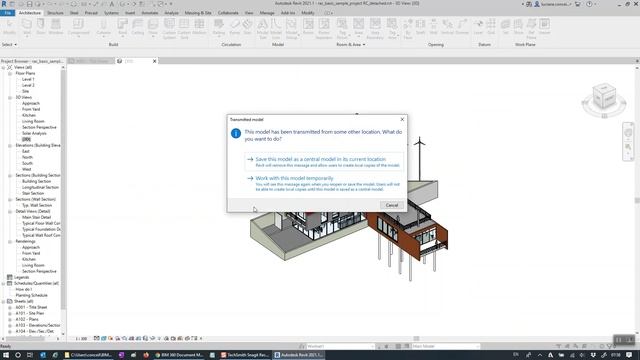Select the Ref Plane tool

531,29
